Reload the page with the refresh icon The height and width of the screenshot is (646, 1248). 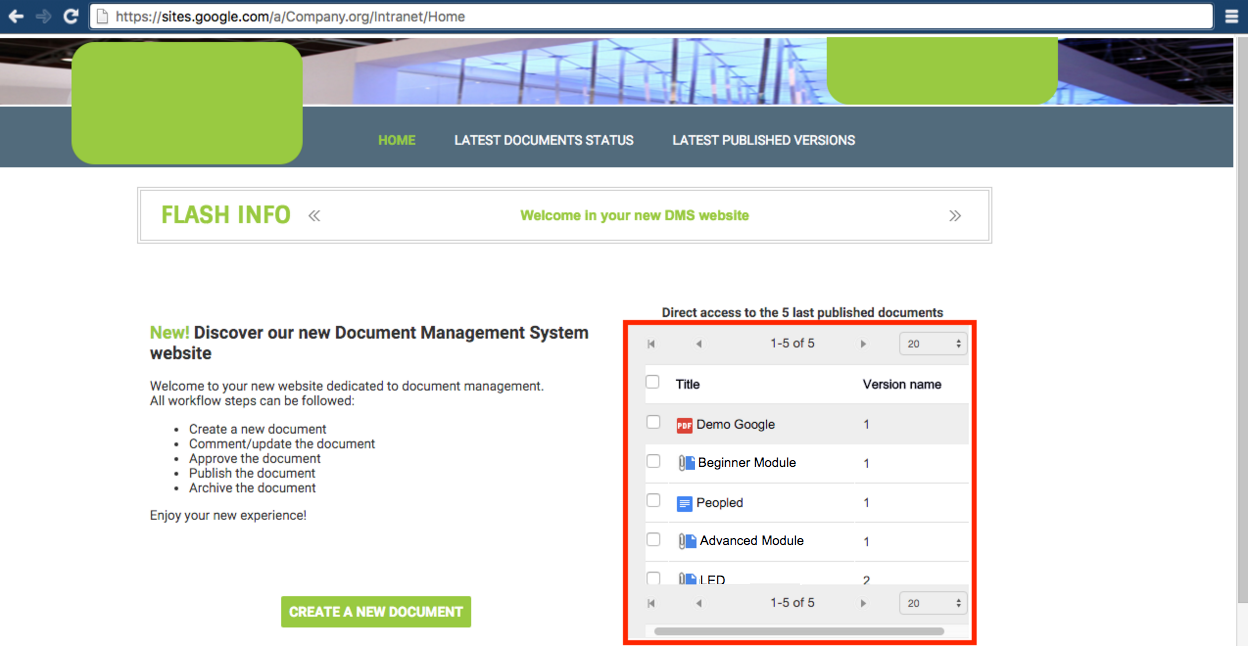click(70, 16)
